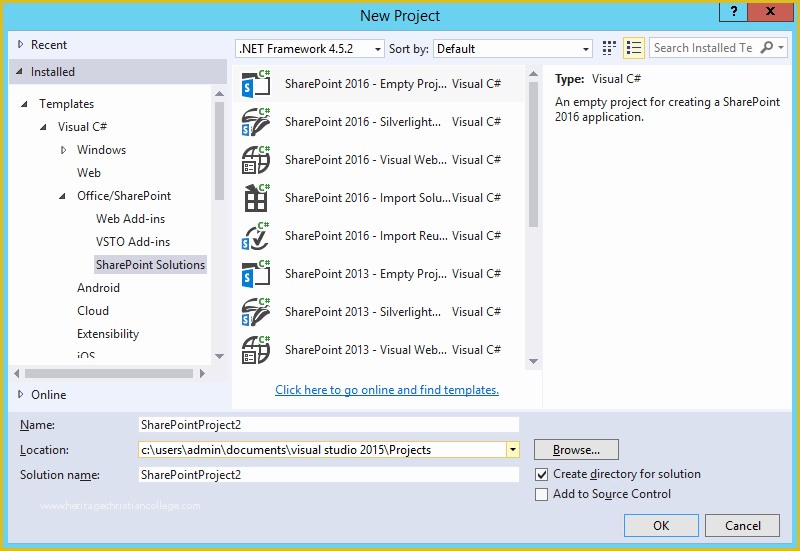
Task: Click tree horizontal scroll left arrow
Action: coord(17,373)
